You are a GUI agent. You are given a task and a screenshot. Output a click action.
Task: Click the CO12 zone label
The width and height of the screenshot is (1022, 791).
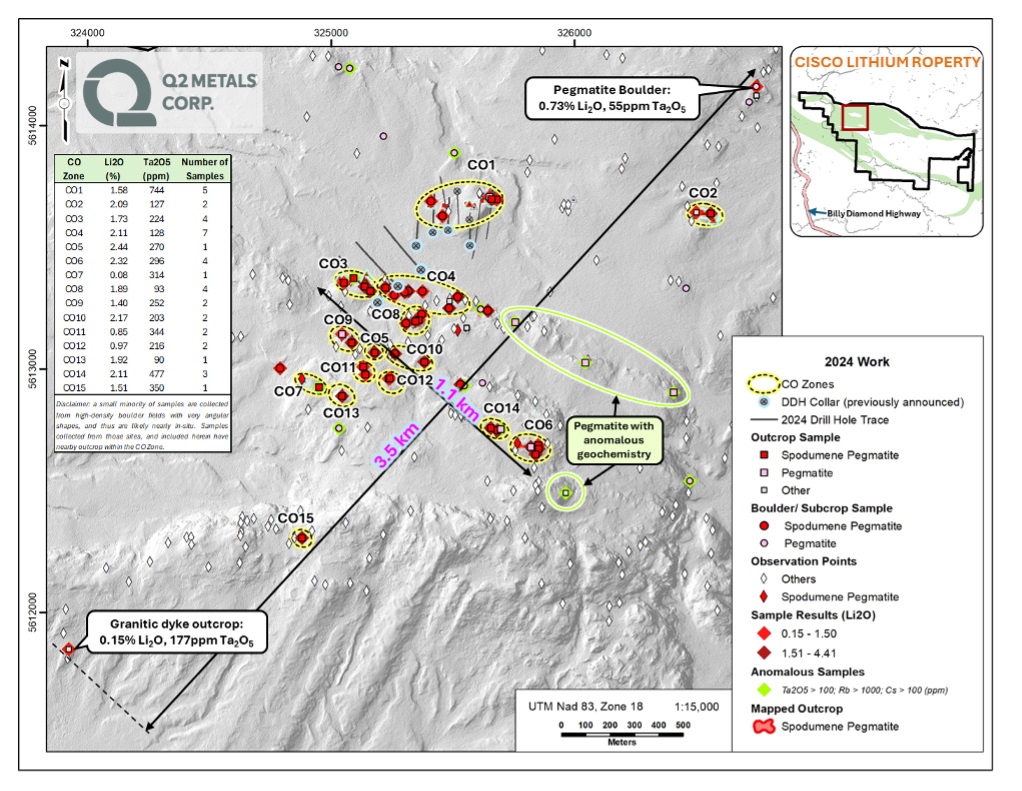[x=415, y=379]
